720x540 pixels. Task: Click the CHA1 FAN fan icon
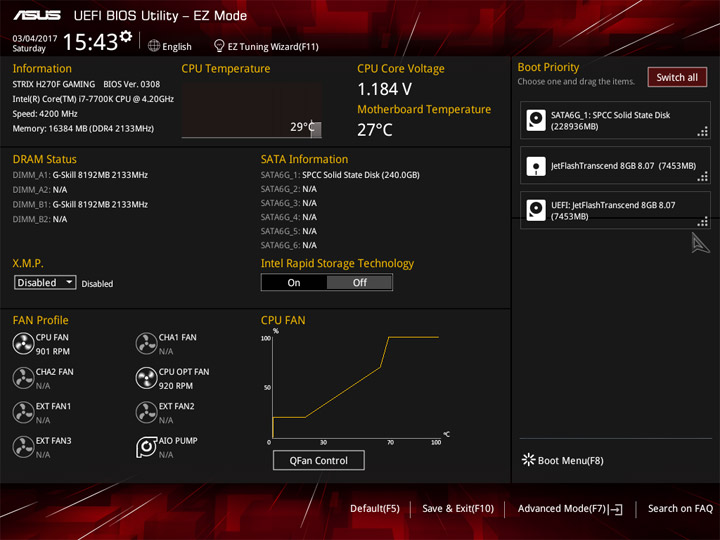[x=146, y=343]
